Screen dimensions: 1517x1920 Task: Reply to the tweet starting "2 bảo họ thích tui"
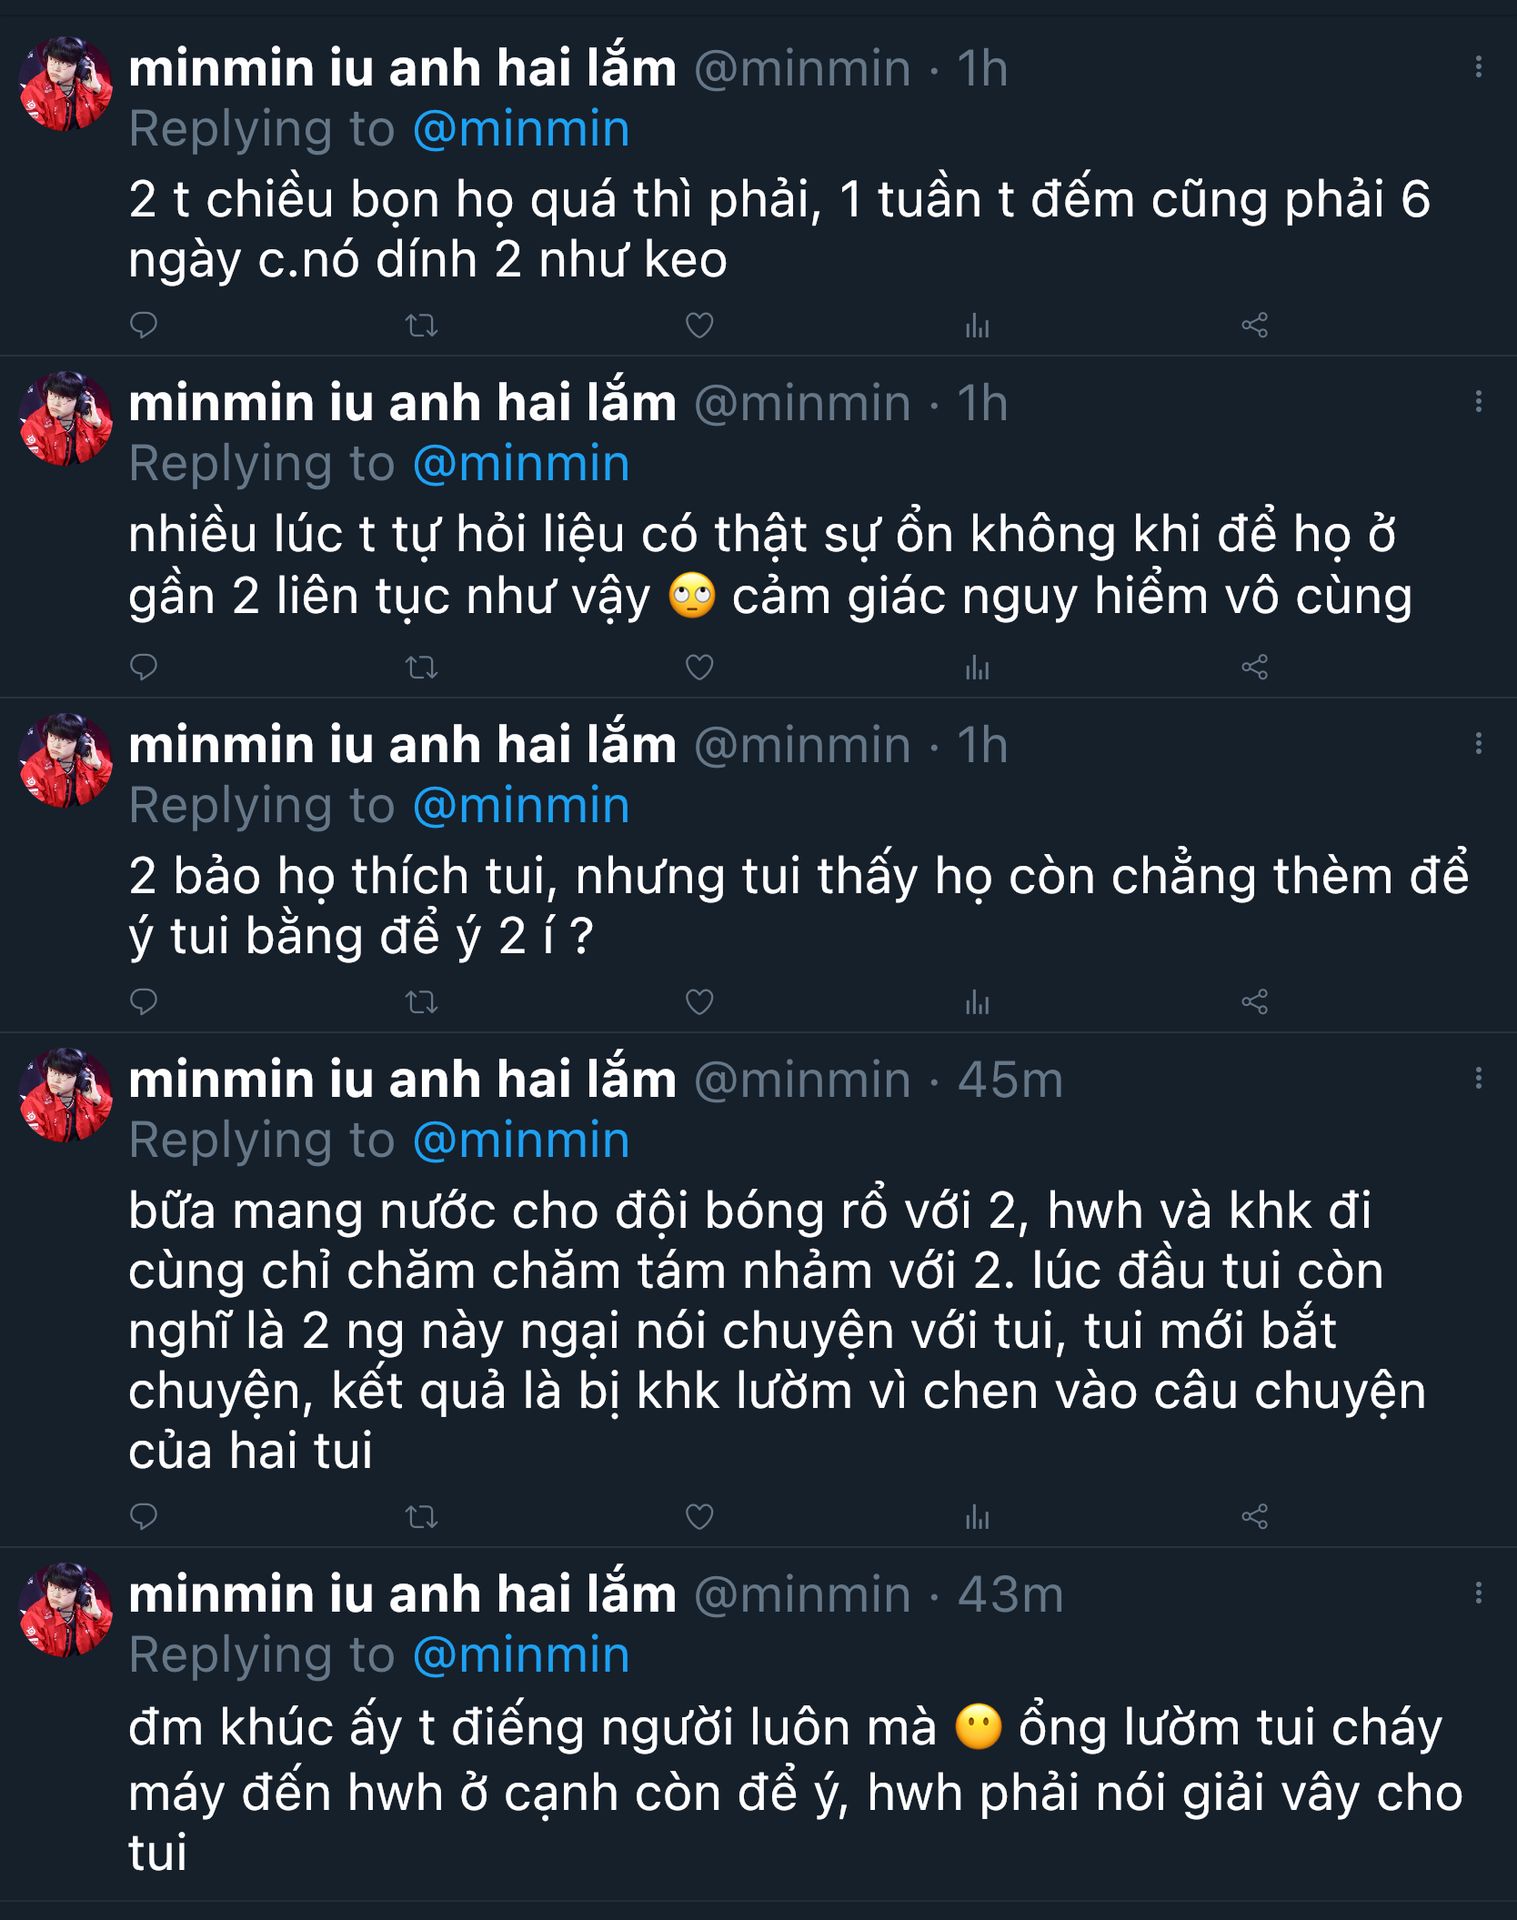[x=144, y=1001]
